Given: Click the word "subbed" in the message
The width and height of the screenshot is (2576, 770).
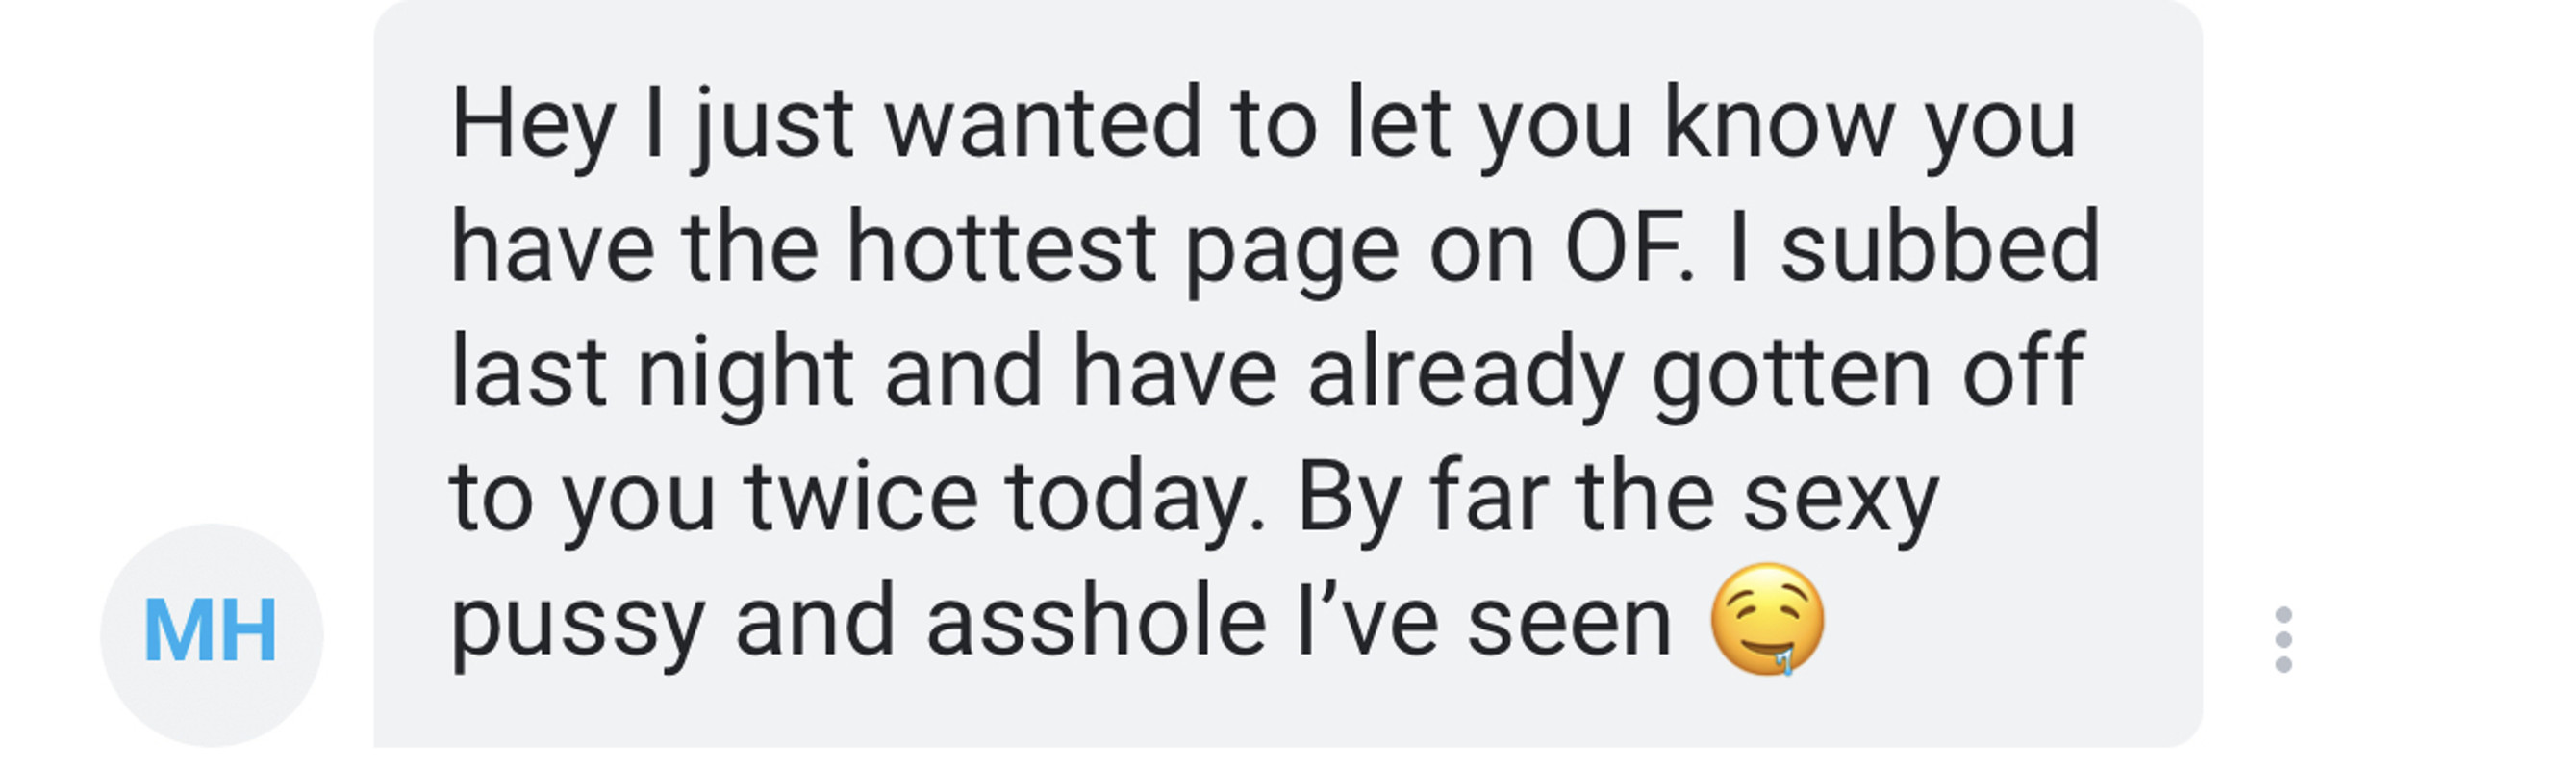Looking at the screenshot, I should (1940, 248).
